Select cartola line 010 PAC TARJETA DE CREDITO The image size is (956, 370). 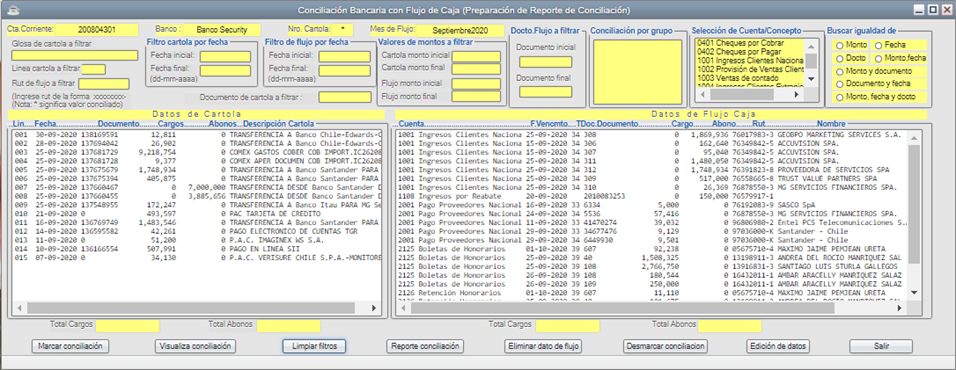click(198, 214)
